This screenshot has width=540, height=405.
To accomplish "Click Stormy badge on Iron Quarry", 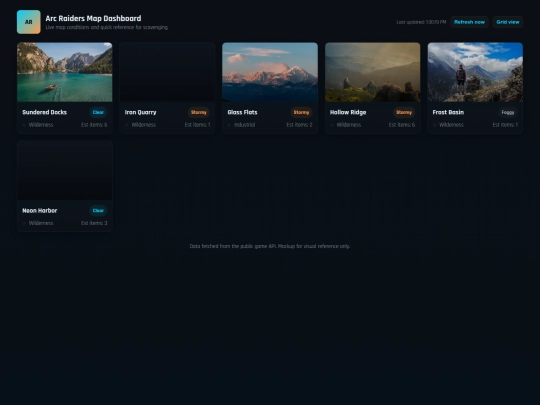I will click(199, 112).
